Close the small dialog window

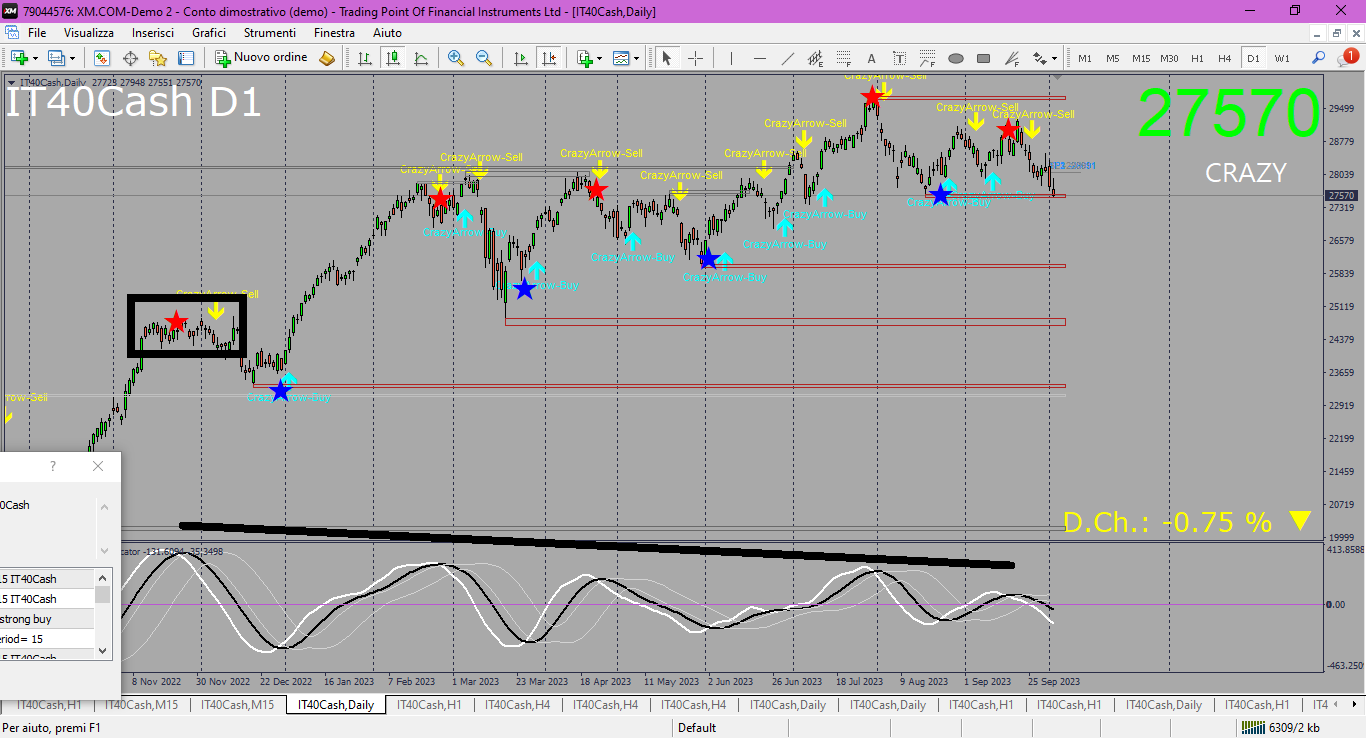tap(97, 466)
